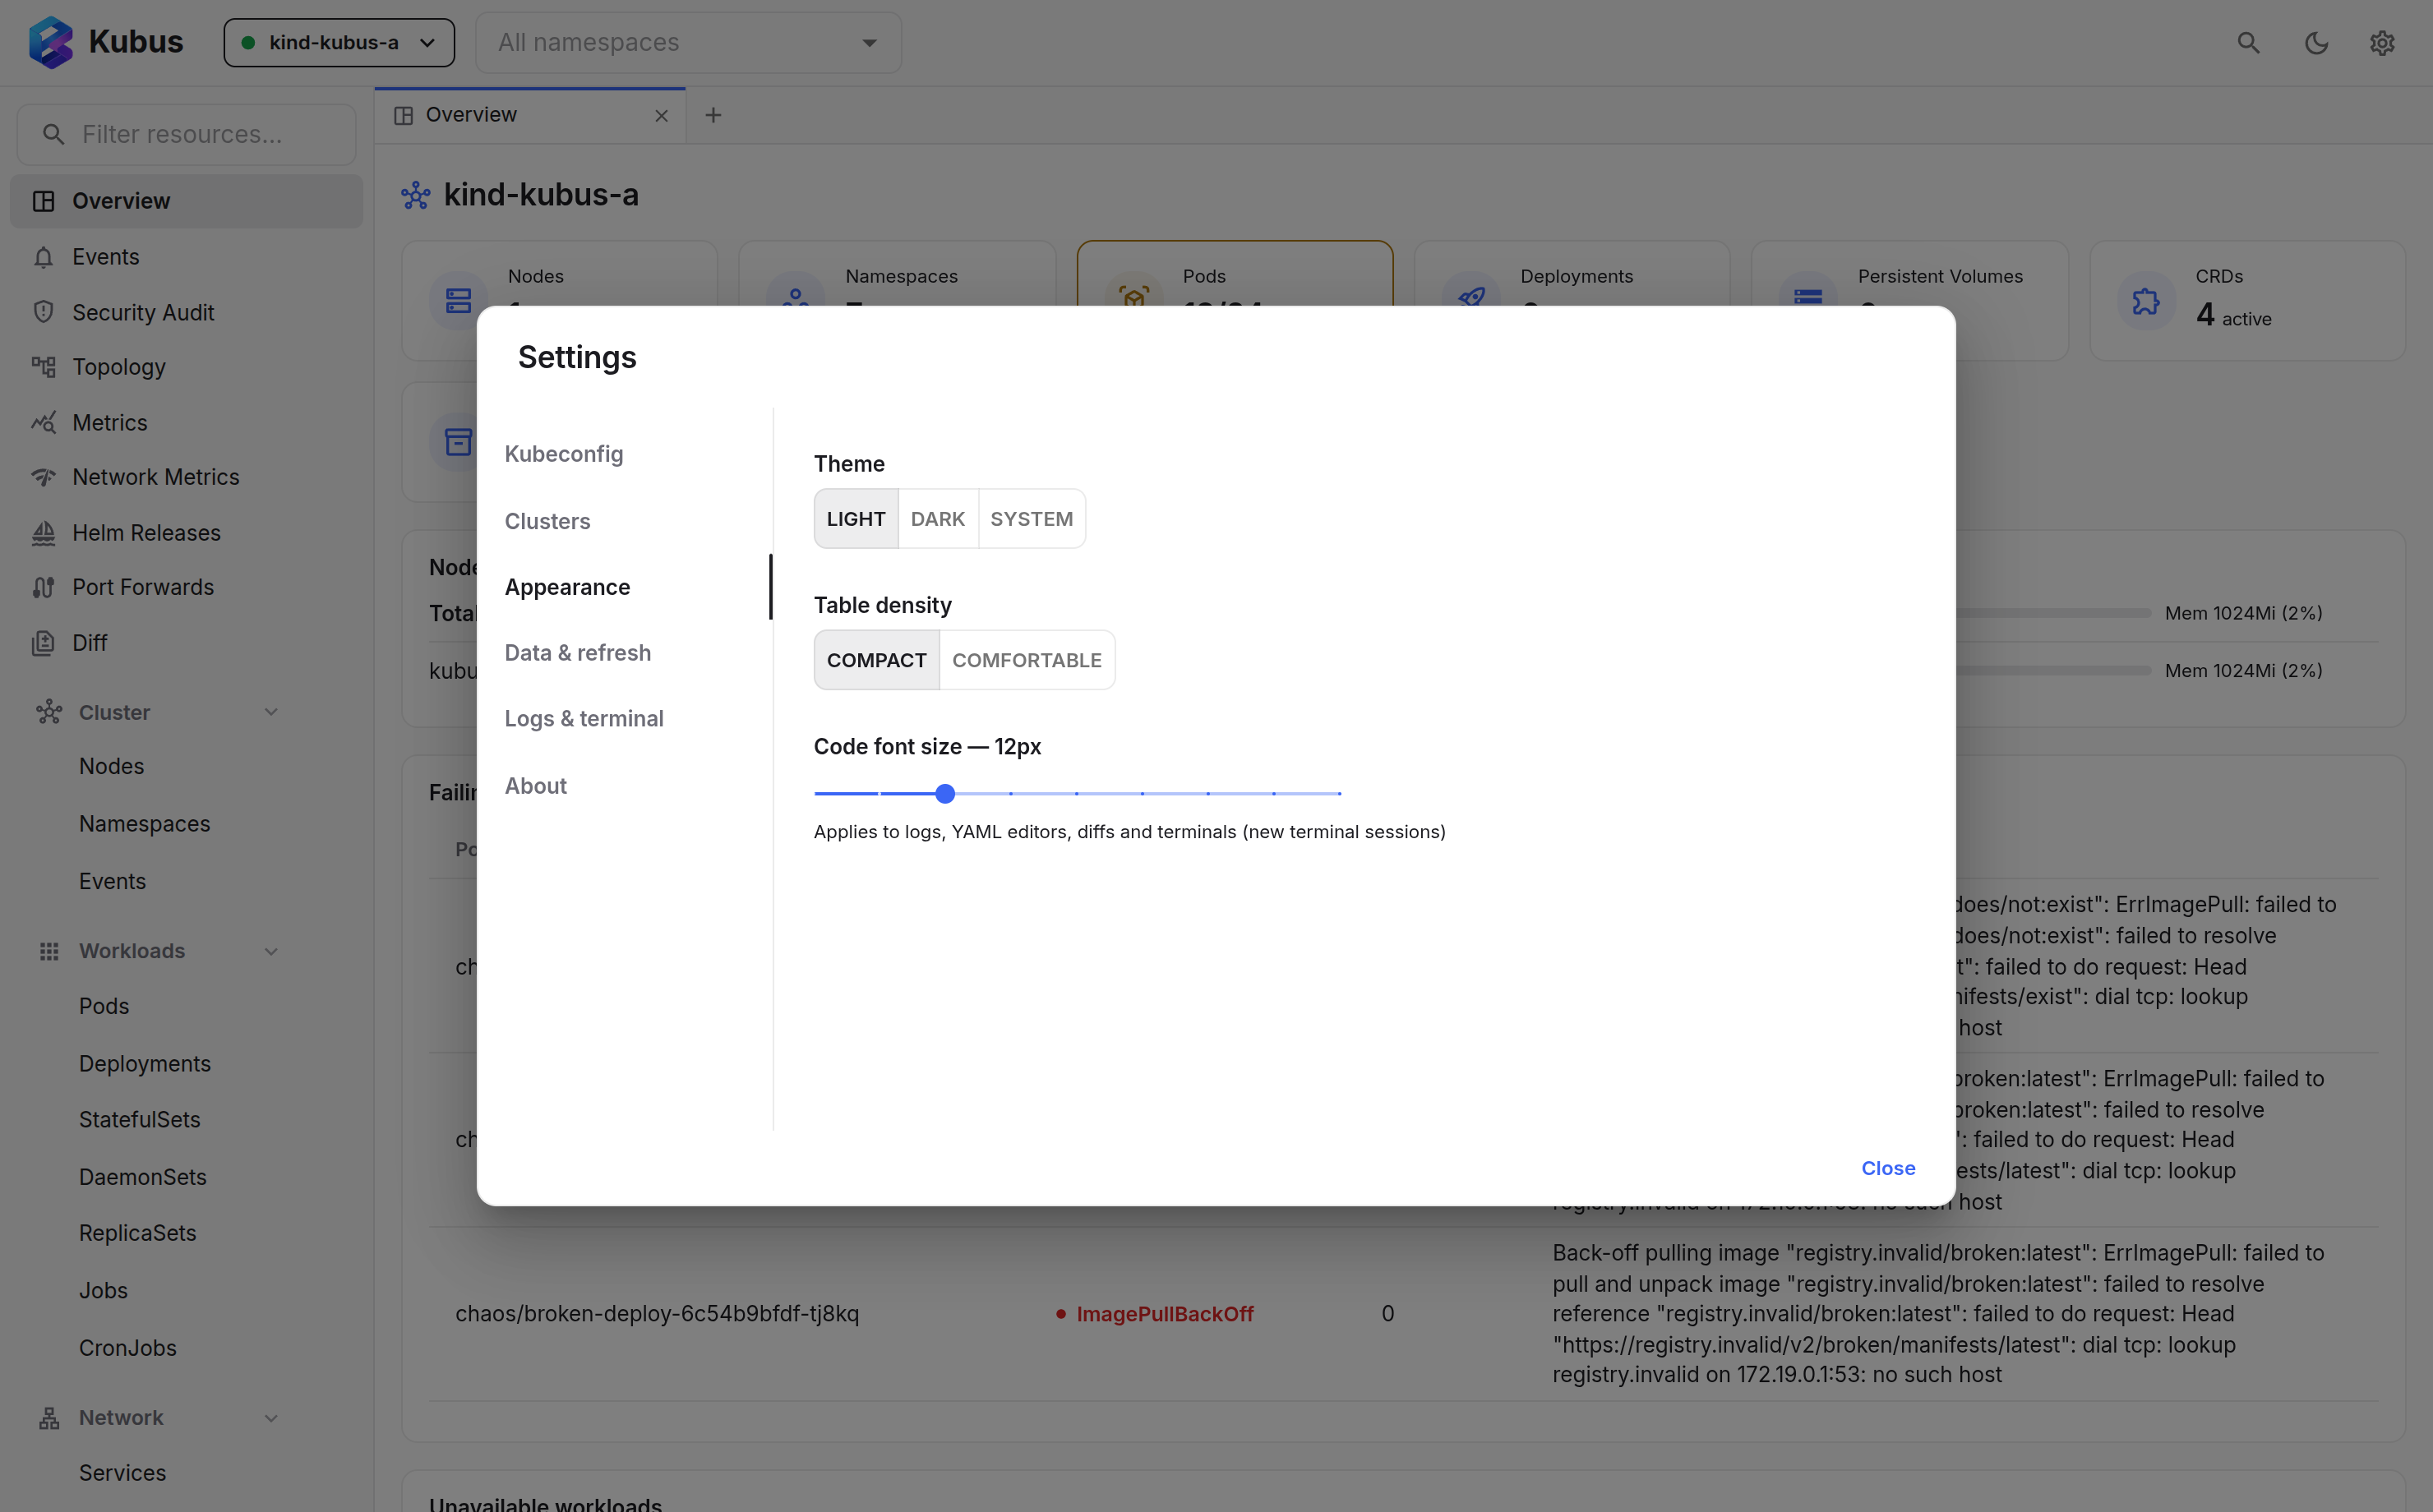Click the Security Audit shield icon
The width and height of the screenshot is (2433, 1512).
coord(43,312)
